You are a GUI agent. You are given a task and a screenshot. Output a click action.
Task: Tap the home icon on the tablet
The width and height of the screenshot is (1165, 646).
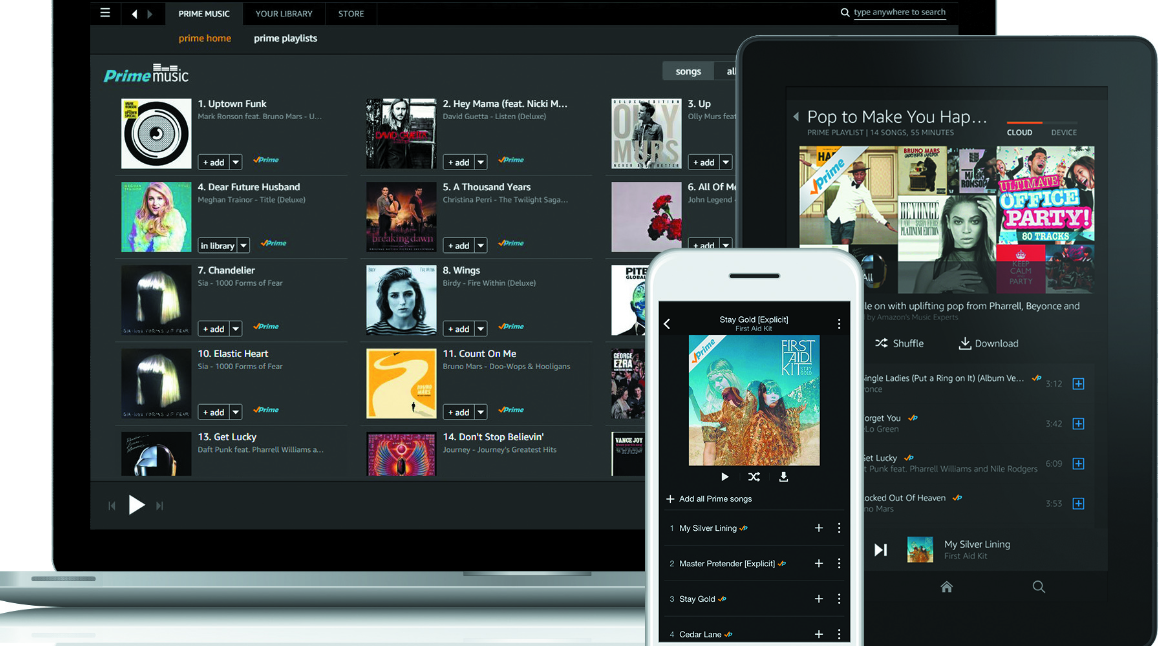click(947, 587)
